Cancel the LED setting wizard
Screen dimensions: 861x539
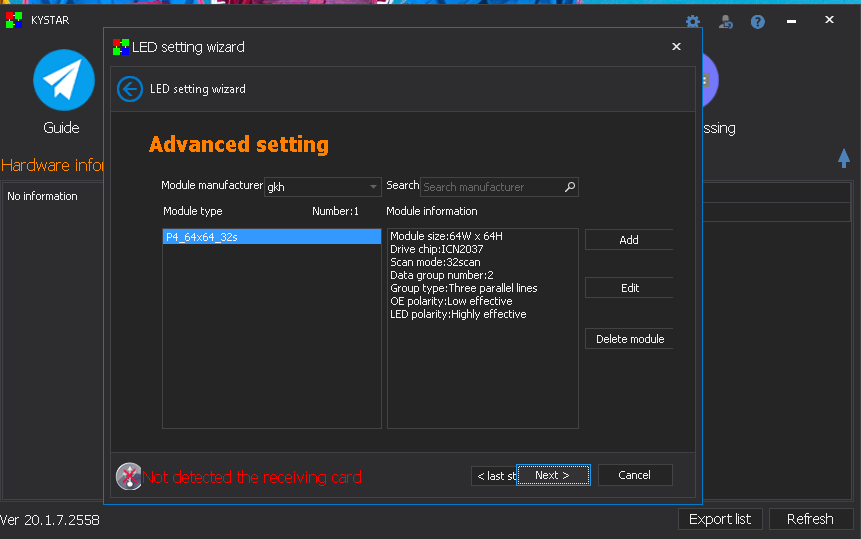click(x=634, y=475)
